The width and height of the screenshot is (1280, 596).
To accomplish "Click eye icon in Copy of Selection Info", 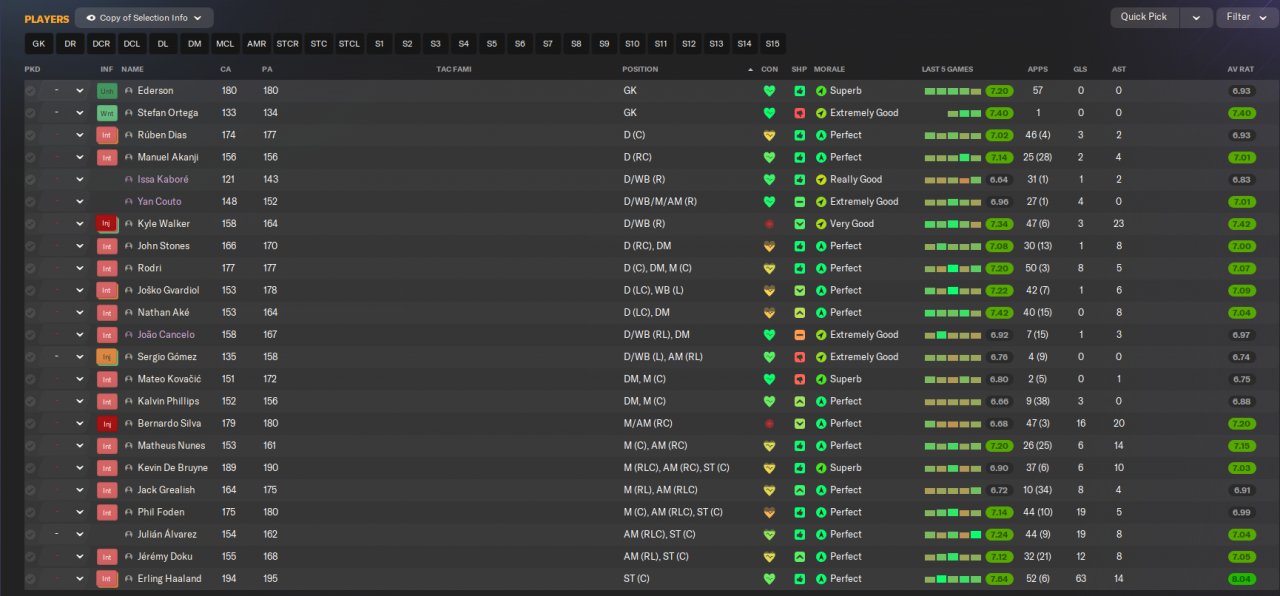I will (91, 18).
